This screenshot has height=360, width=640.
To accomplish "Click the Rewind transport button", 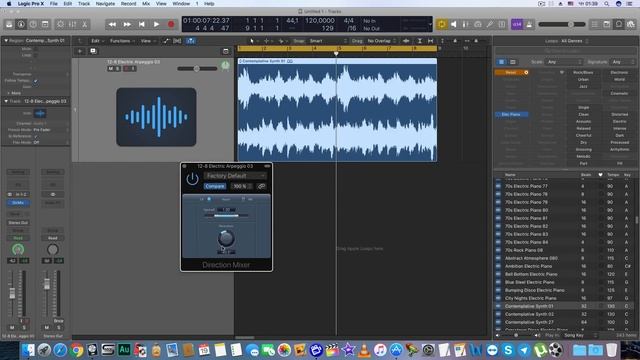I will tap(112, 24).
